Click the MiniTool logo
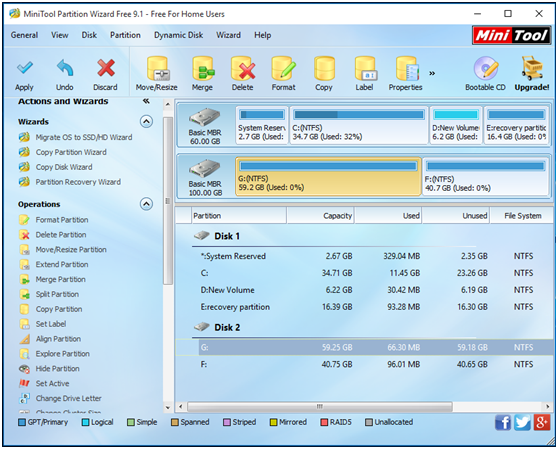Image resolution: width=558 pixels, height=449 pixels. pyautogui.click(x=511, y=35)
